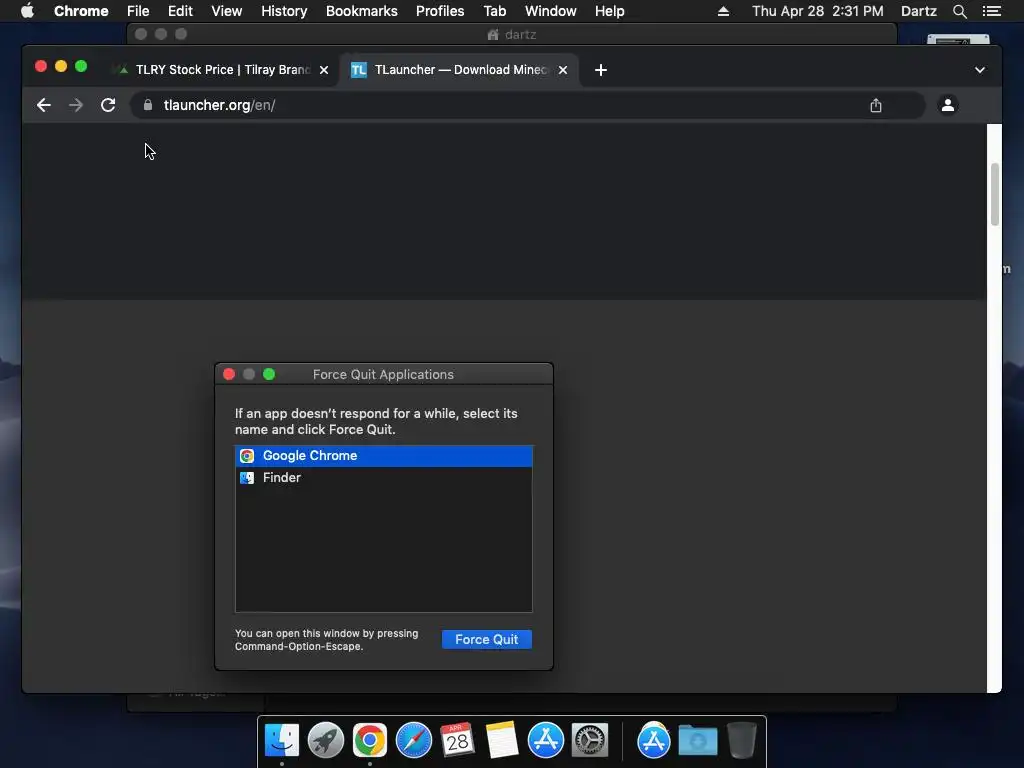
Task: Click the Chrome page vertical scrollbar thumb
Action: 995,194
